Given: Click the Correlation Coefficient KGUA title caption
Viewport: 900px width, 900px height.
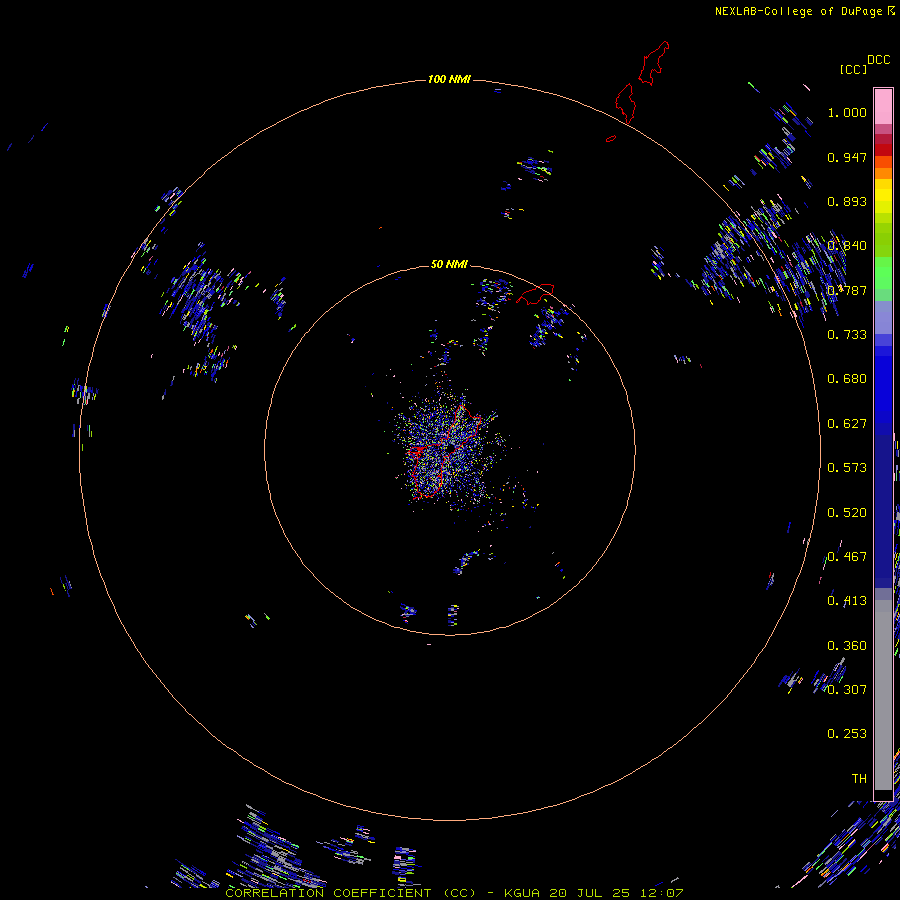Looking at the screenshot, I should pos(454,893).
